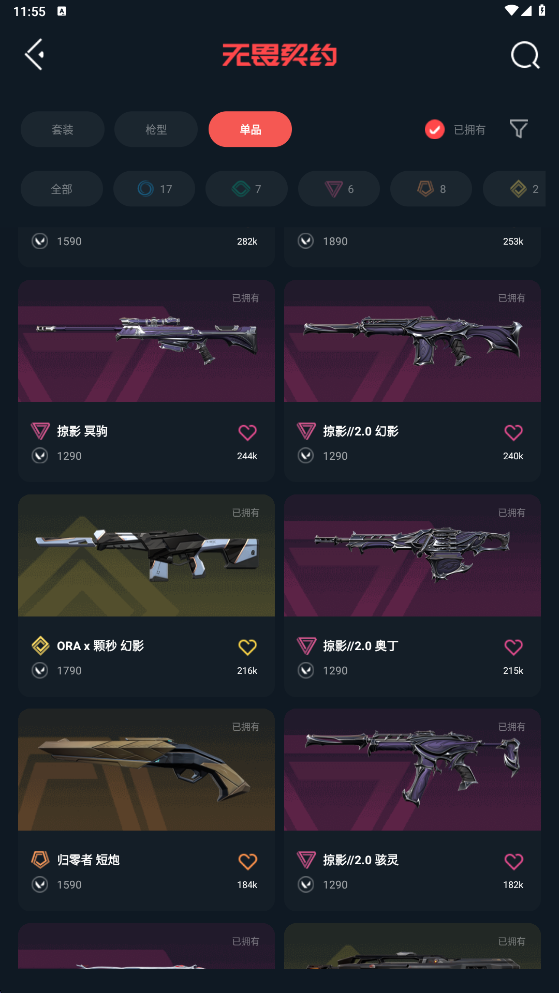Favorite 掠影//2.0 幻影 heart icon

513,433
